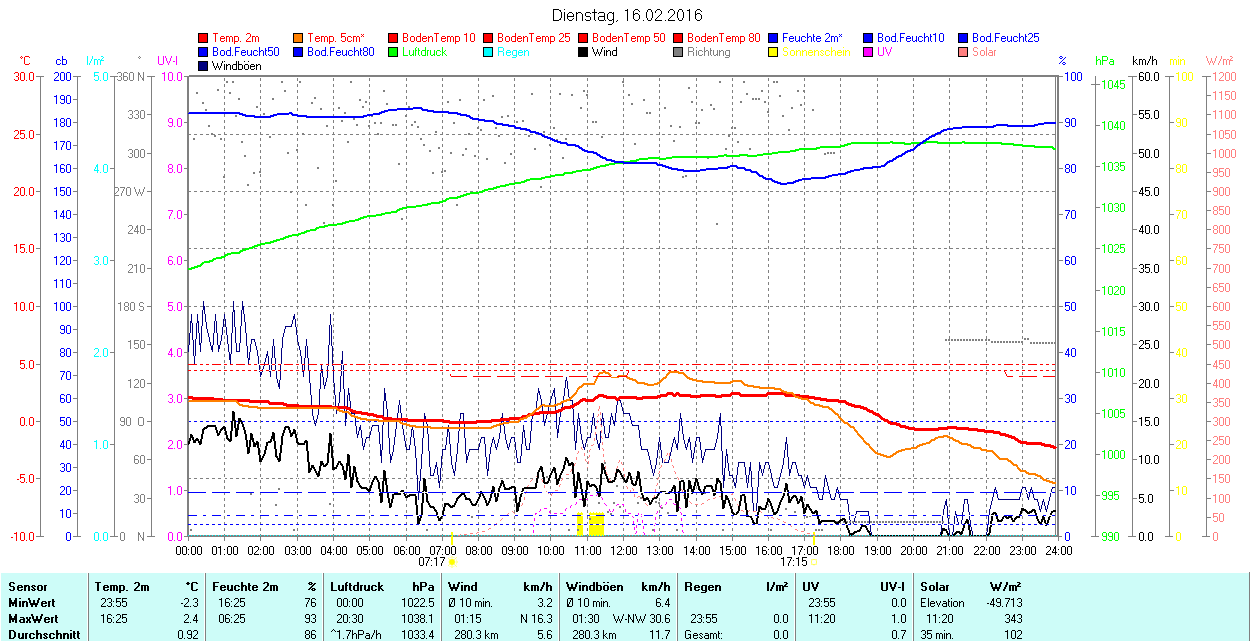Select the Solar legend swatch
Screen dimensions: 1250x641
964,52
